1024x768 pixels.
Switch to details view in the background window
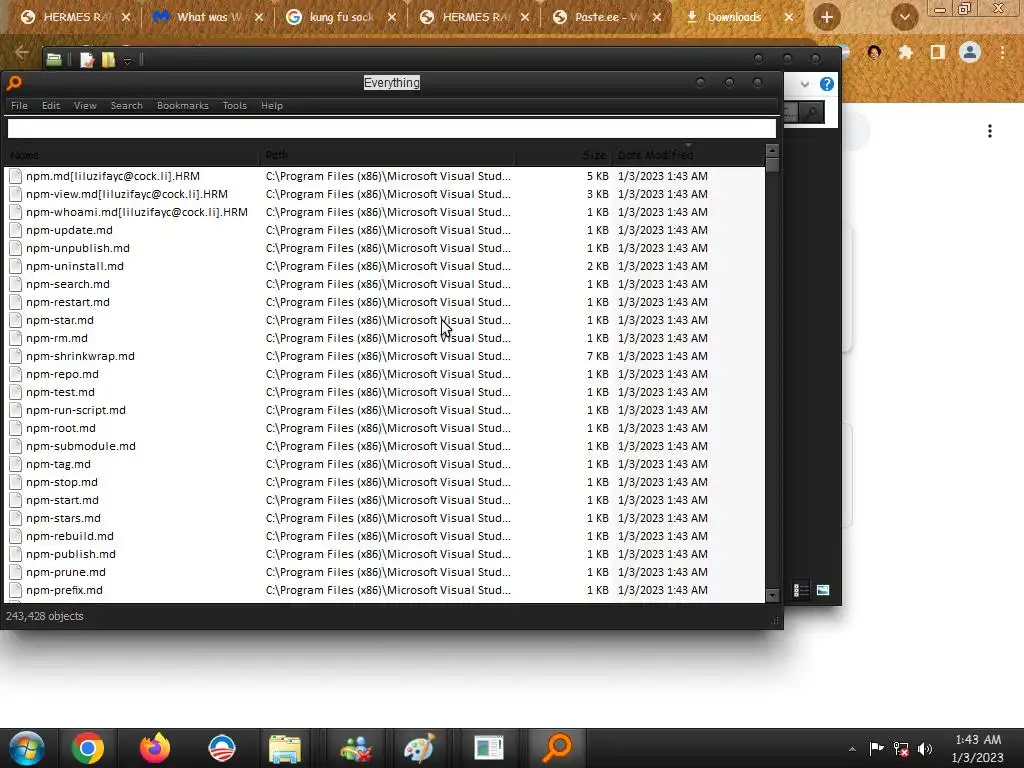[x=801, y=590]
